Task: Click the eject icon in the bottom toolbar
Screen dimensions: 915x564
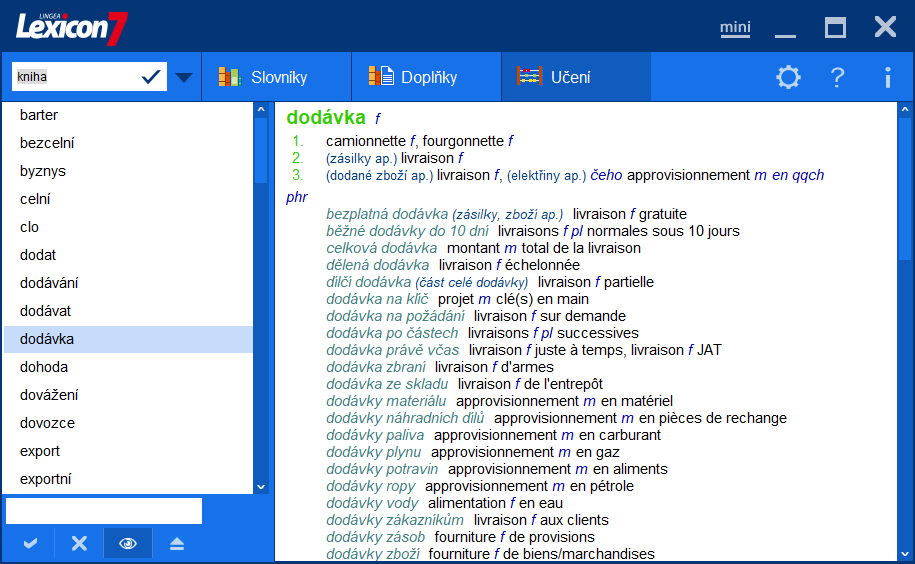Action: point(176,543)
